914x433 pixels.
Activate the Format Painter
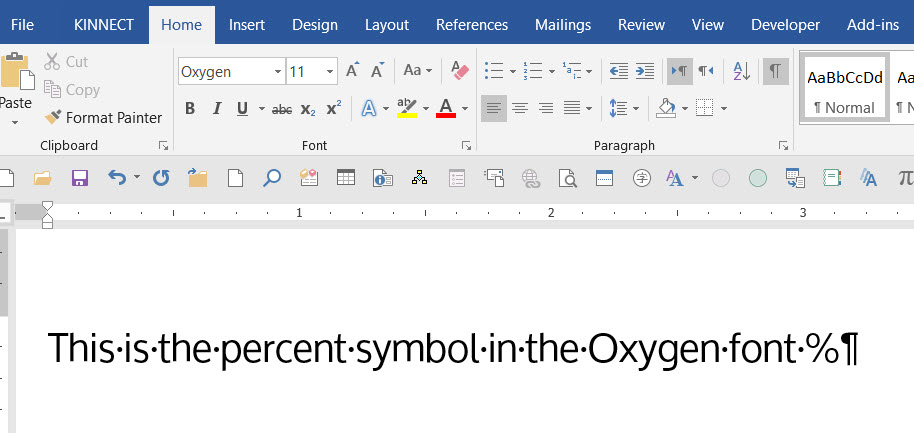pos(103,118)
